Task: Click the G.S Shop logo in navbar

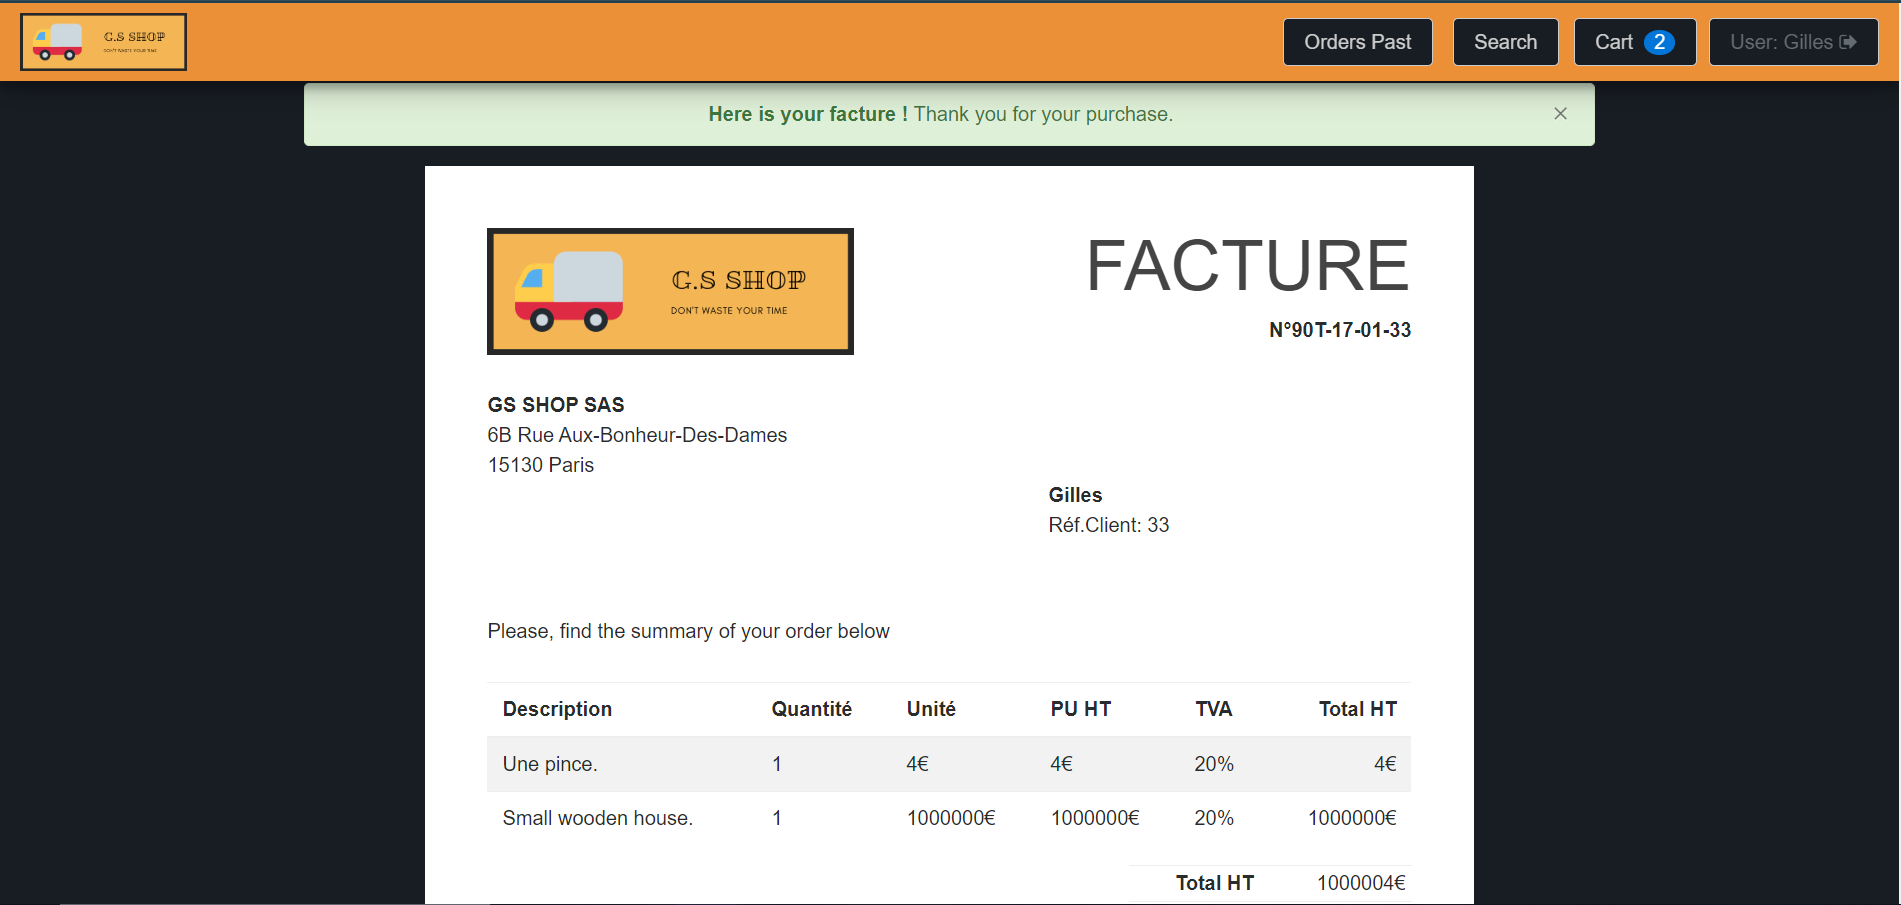Action: click(x=103, y=42)
